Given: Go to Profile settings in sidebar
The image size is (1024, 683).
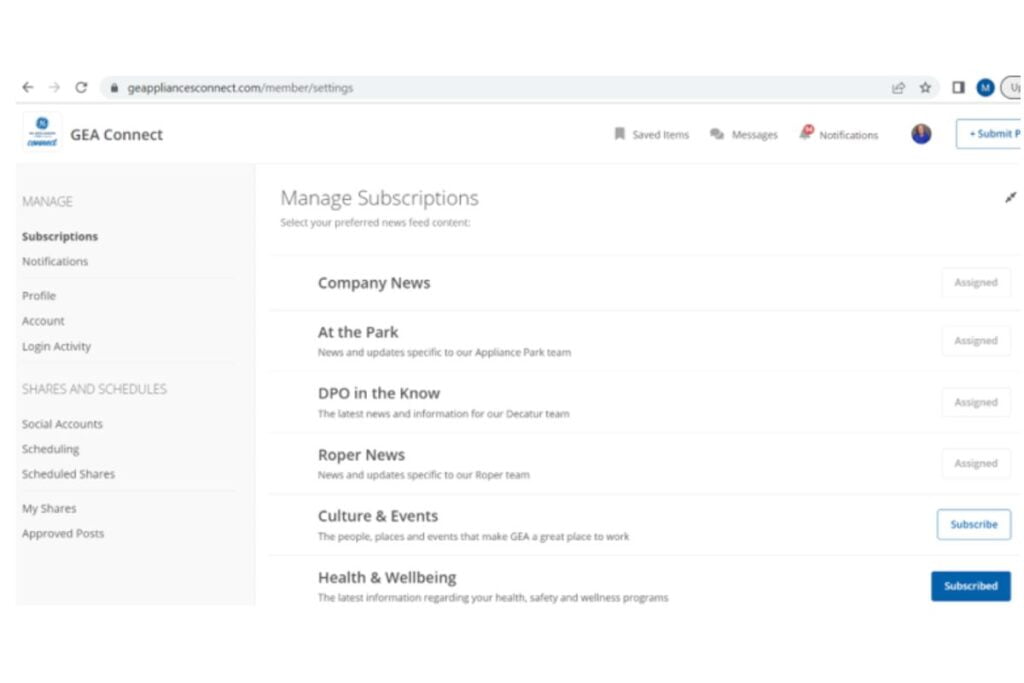Looking at the screenshot, I should coord(39,296).
